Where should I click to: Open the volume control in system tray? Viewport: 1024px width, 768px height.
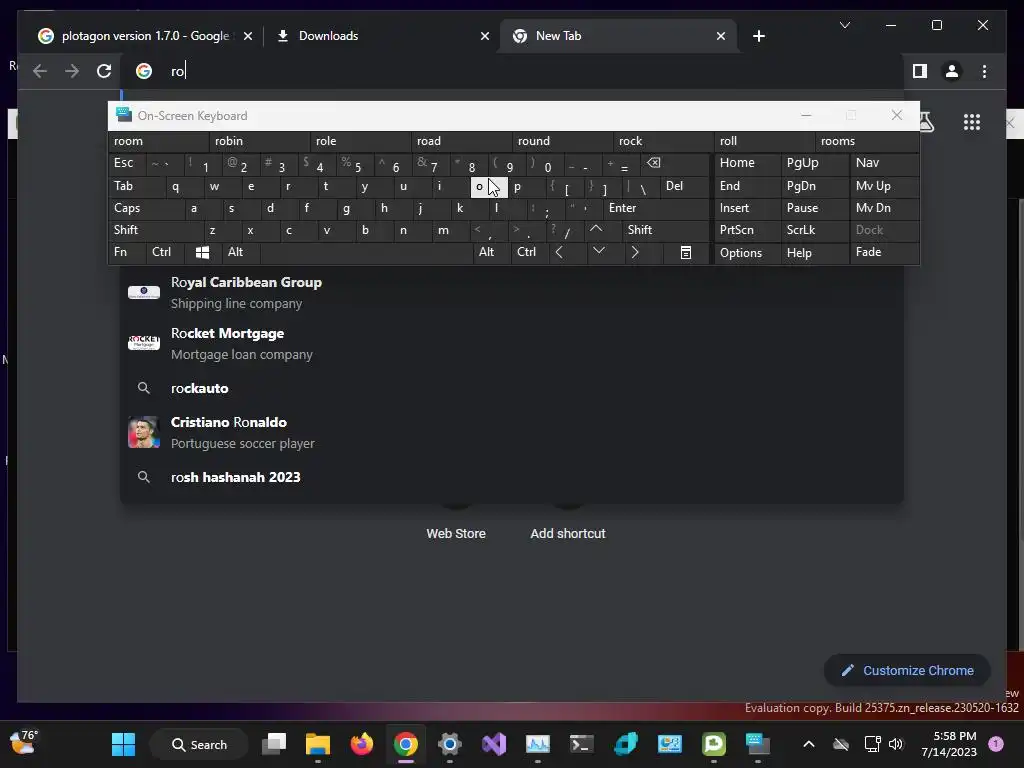(896, 744)
